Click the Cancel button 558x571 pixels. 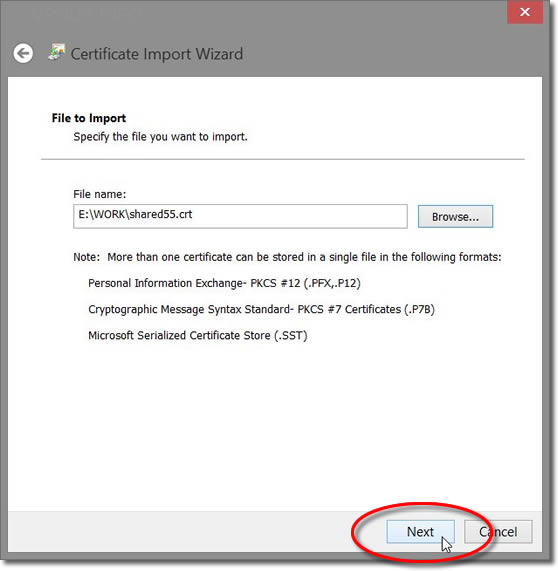coord(498,532)
